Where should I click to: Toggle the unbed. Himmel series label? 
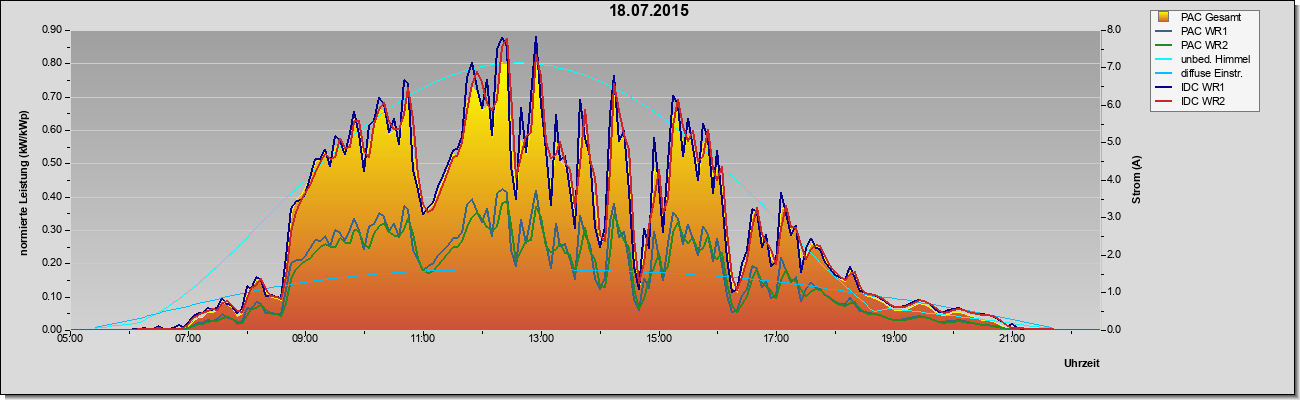1216,59
